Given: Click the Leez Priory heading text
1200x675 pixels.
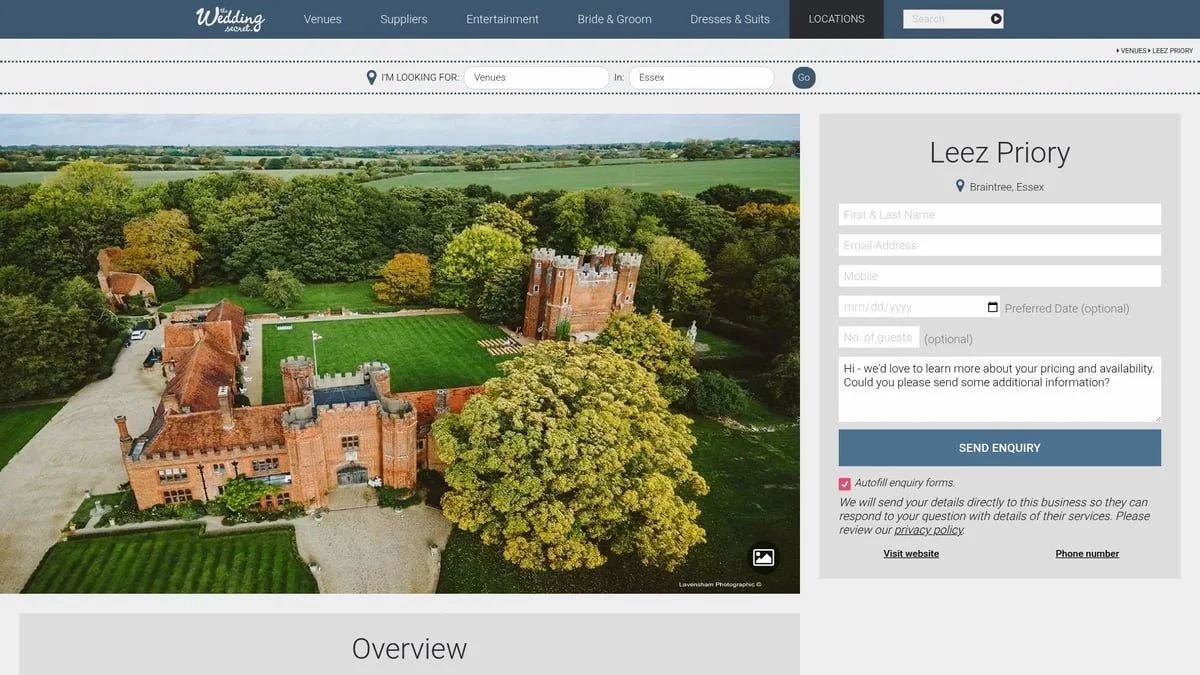Looking at the screenshot, I should pyautogui.click(x=1000, y=152).
